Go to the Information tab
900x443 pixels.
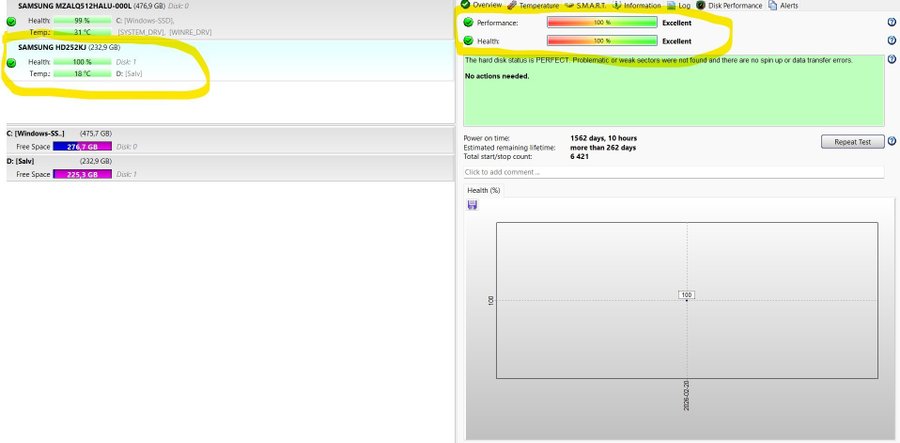coord(642,6)
